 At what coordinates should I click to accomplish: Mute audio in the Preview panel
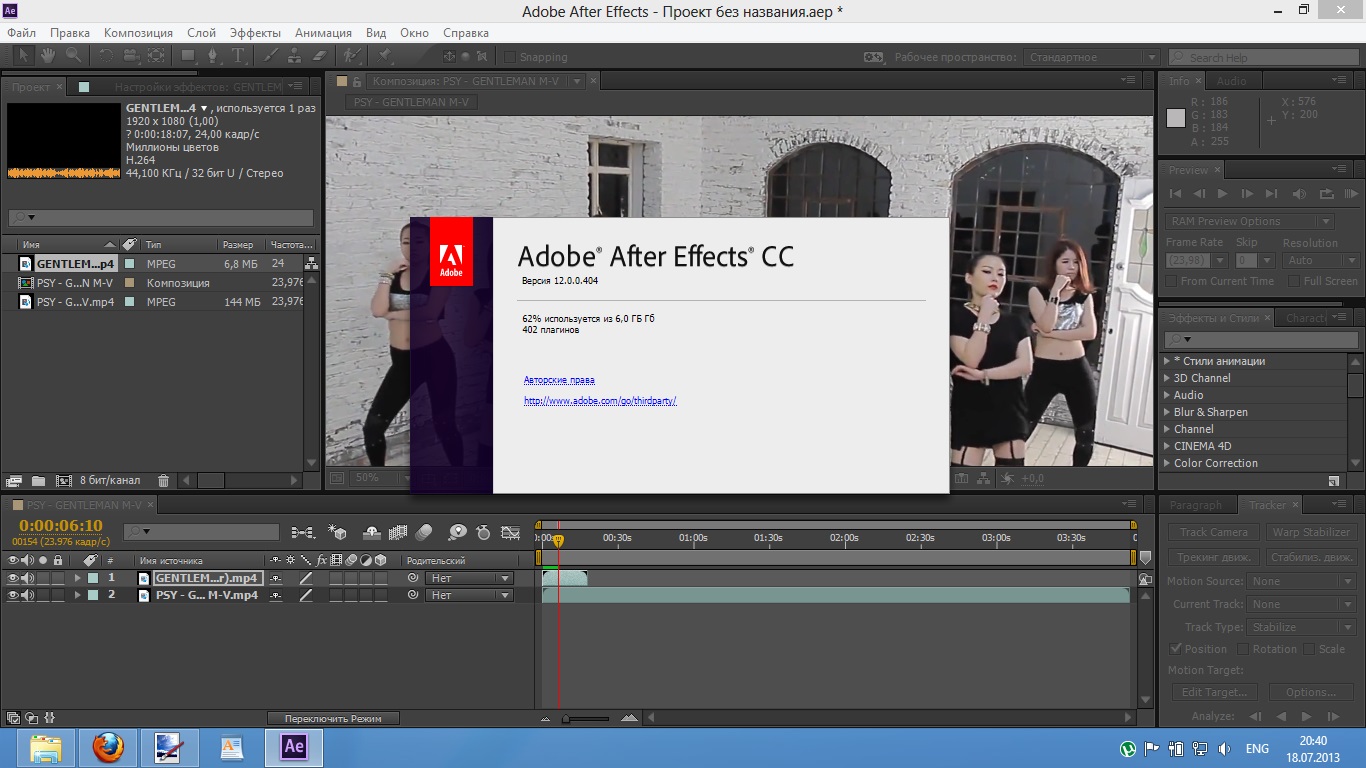coord(1299,194)
